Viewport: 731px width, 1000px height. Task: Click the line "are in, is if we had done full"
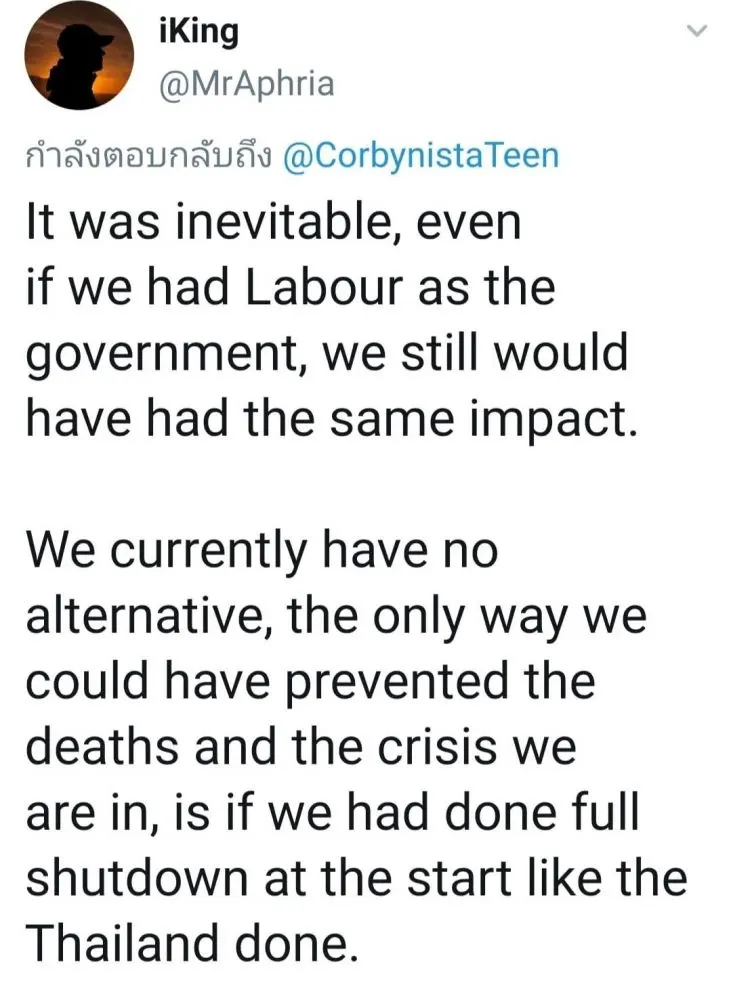[x=331, y=812]
